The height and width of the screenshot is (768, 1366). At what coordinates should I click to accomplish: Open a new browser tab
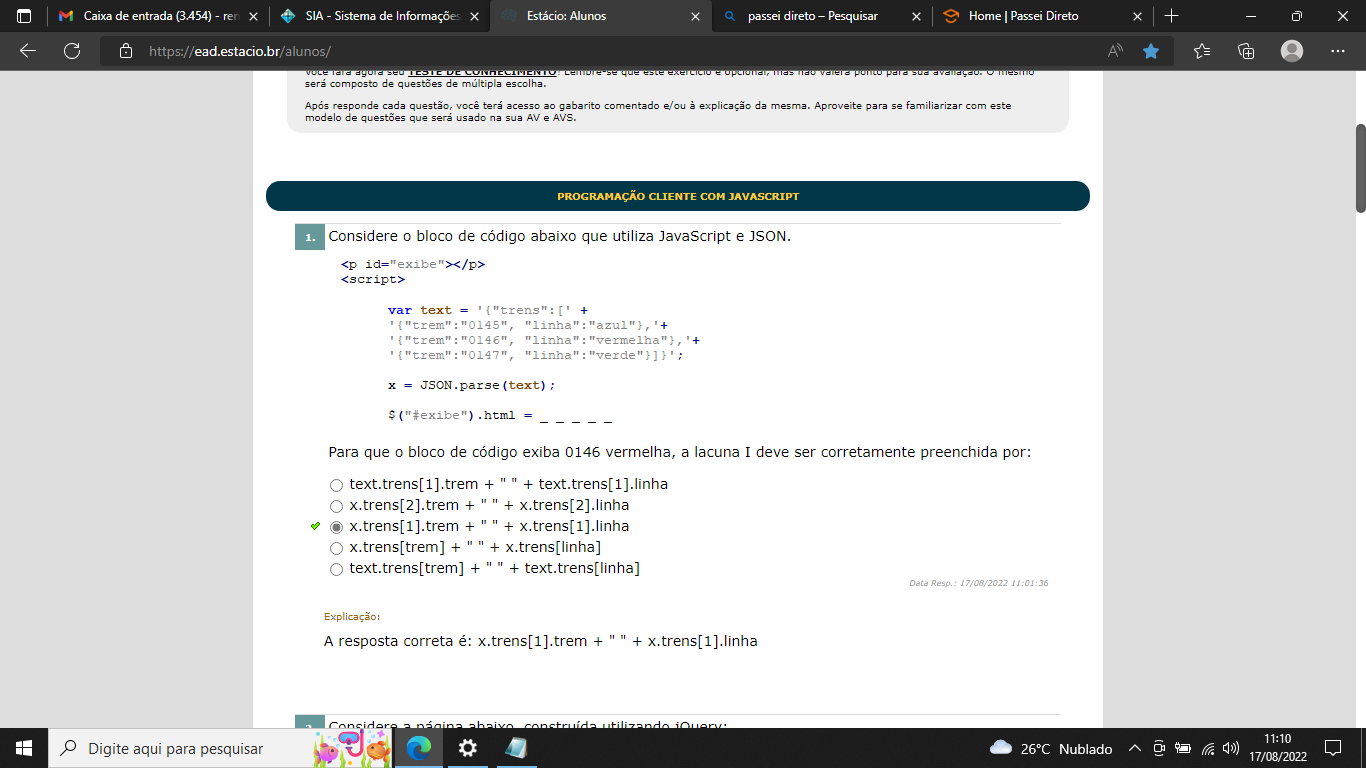click(x=1172, y=16)
